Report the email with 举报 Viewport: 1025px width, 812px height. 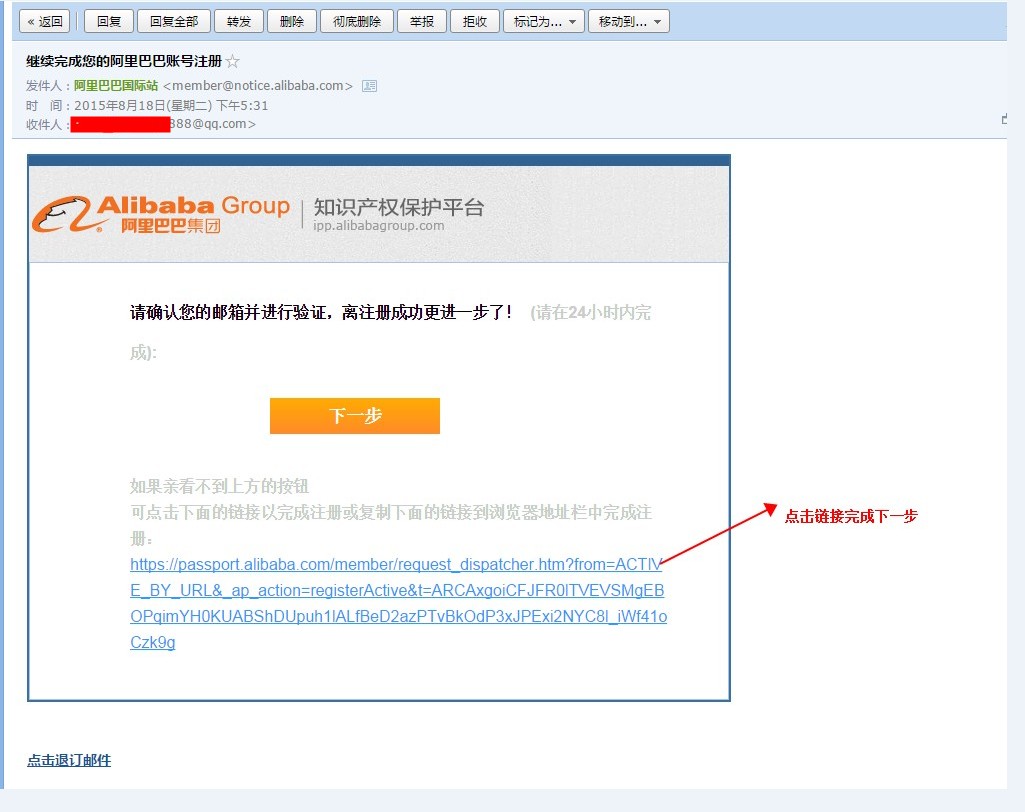coord(422,22)
